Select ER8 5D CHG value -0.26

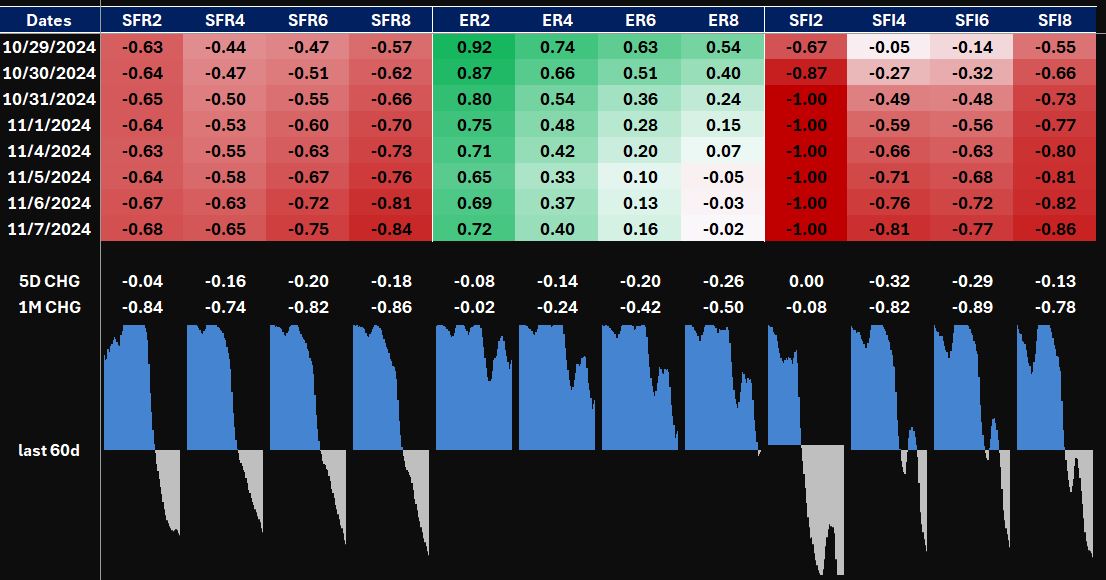point(723,281)
